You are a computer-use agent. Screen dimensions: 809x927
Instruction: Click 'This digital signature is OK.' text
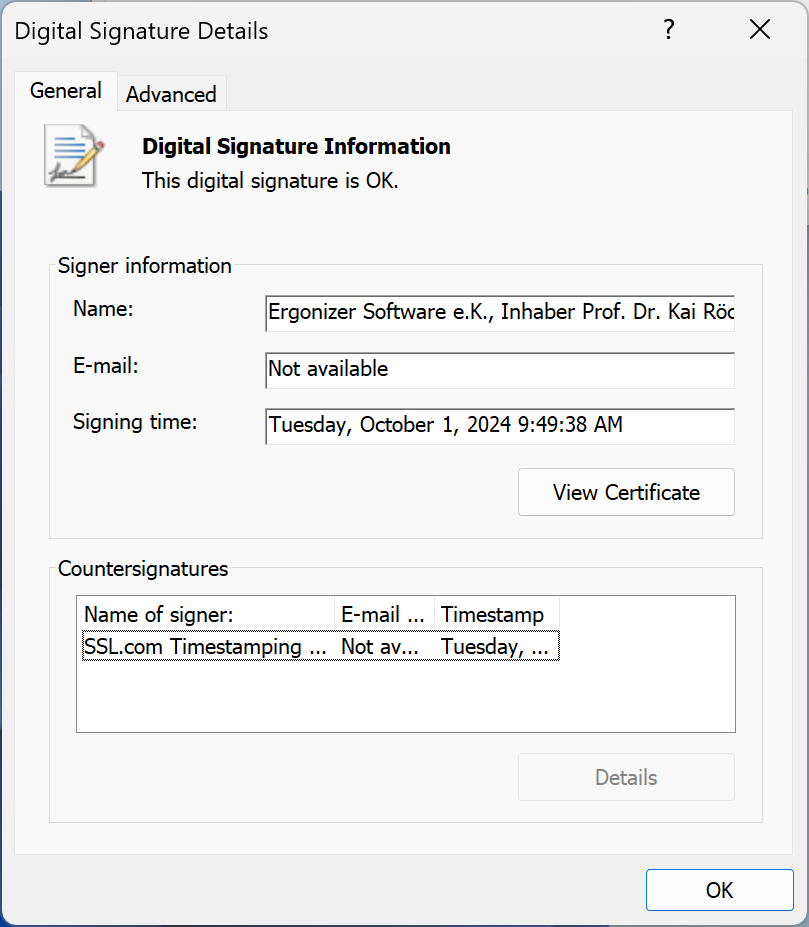coord(270,181)
